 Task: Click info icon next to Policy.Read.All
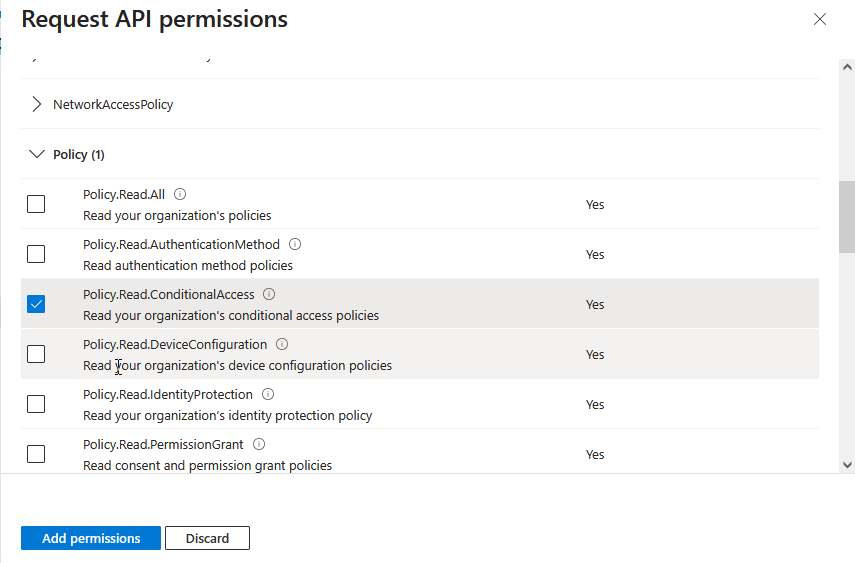tap(180, 194)
